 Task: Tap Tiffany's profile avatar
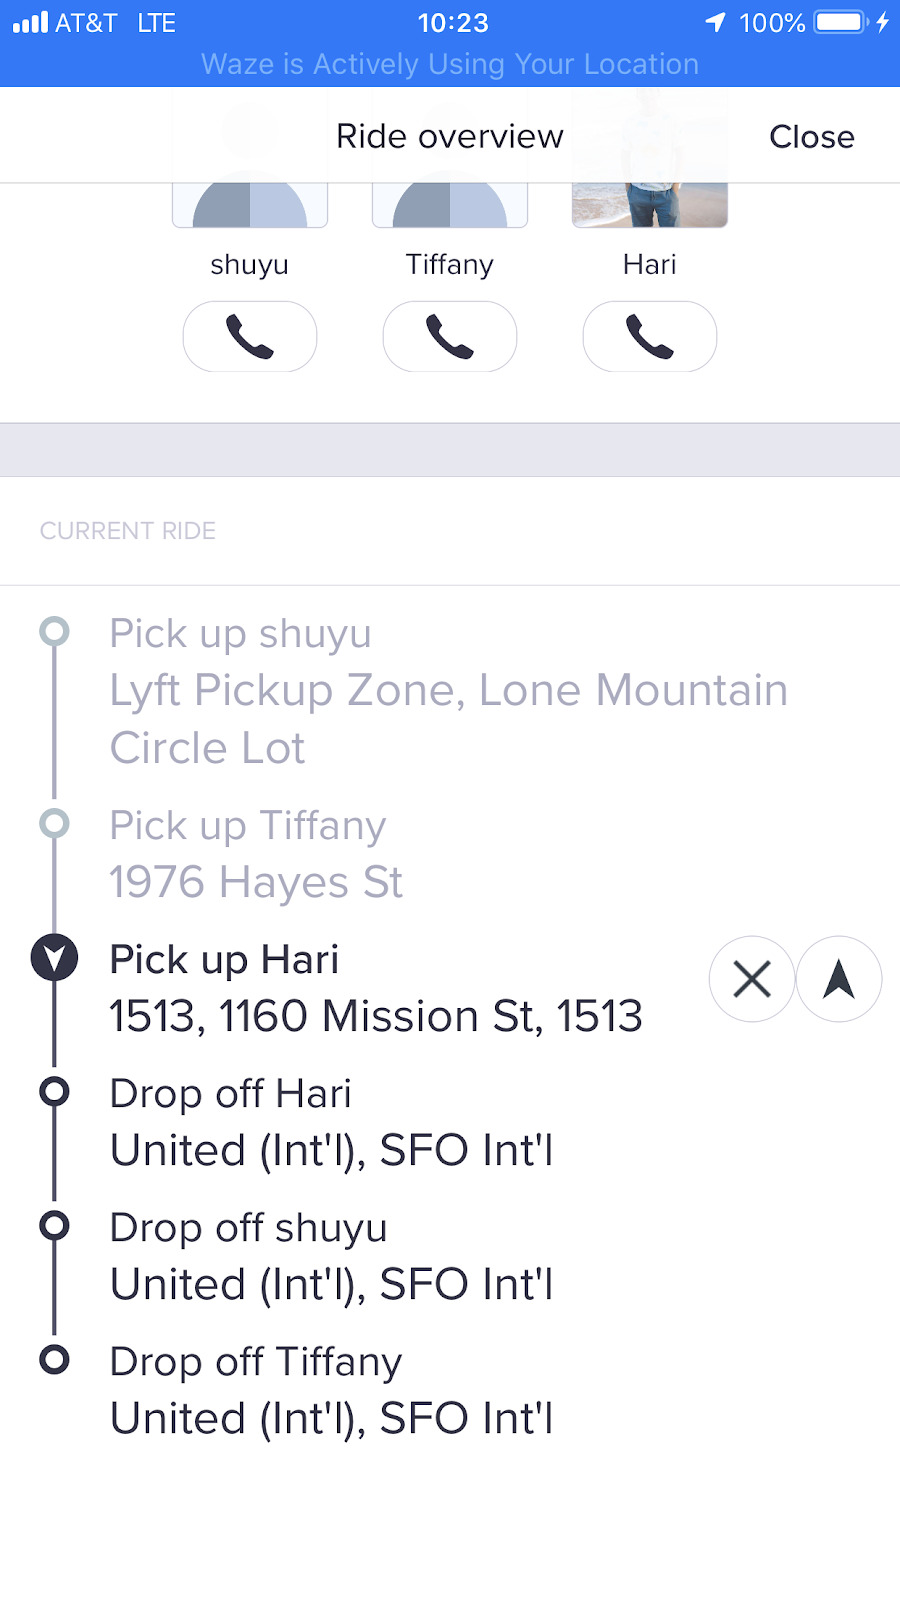(450, 205)
